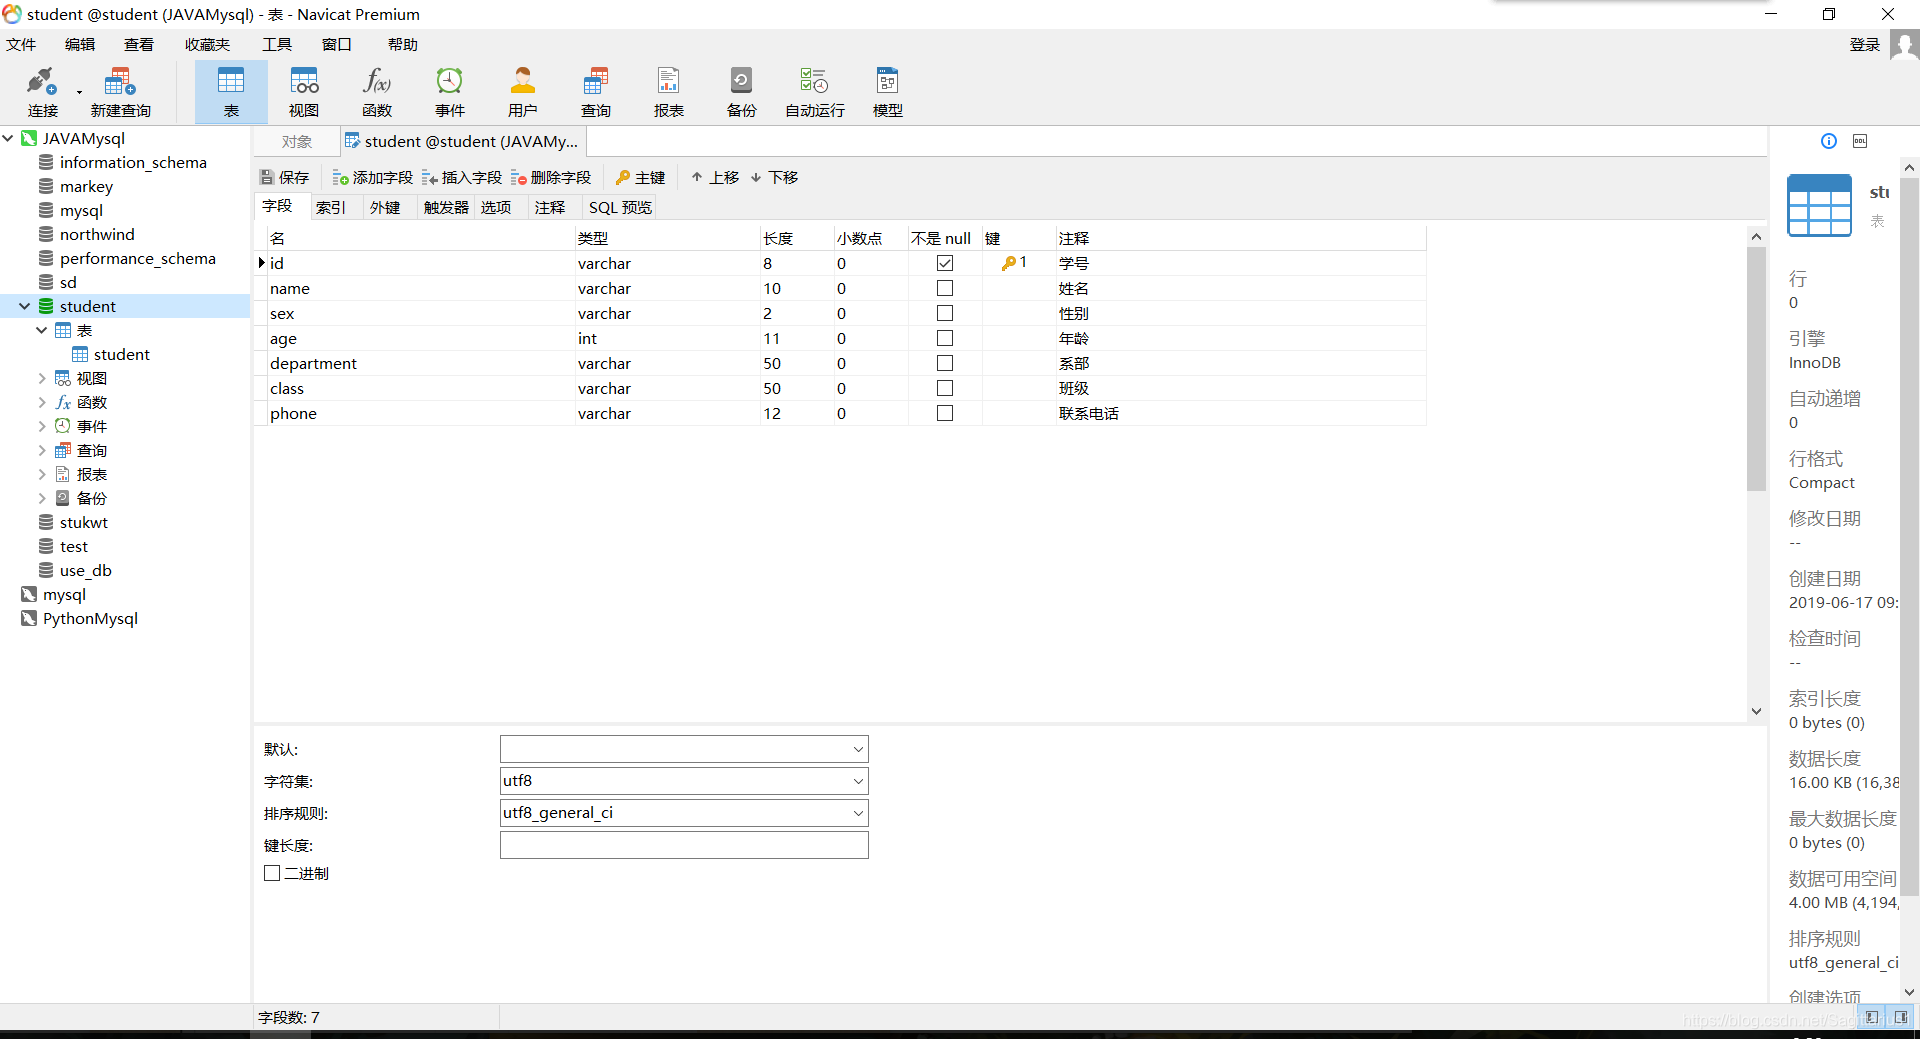The image size is (1920, 1039).
Task: Open the Default (默认) dropdown
Action: point(858,749)
